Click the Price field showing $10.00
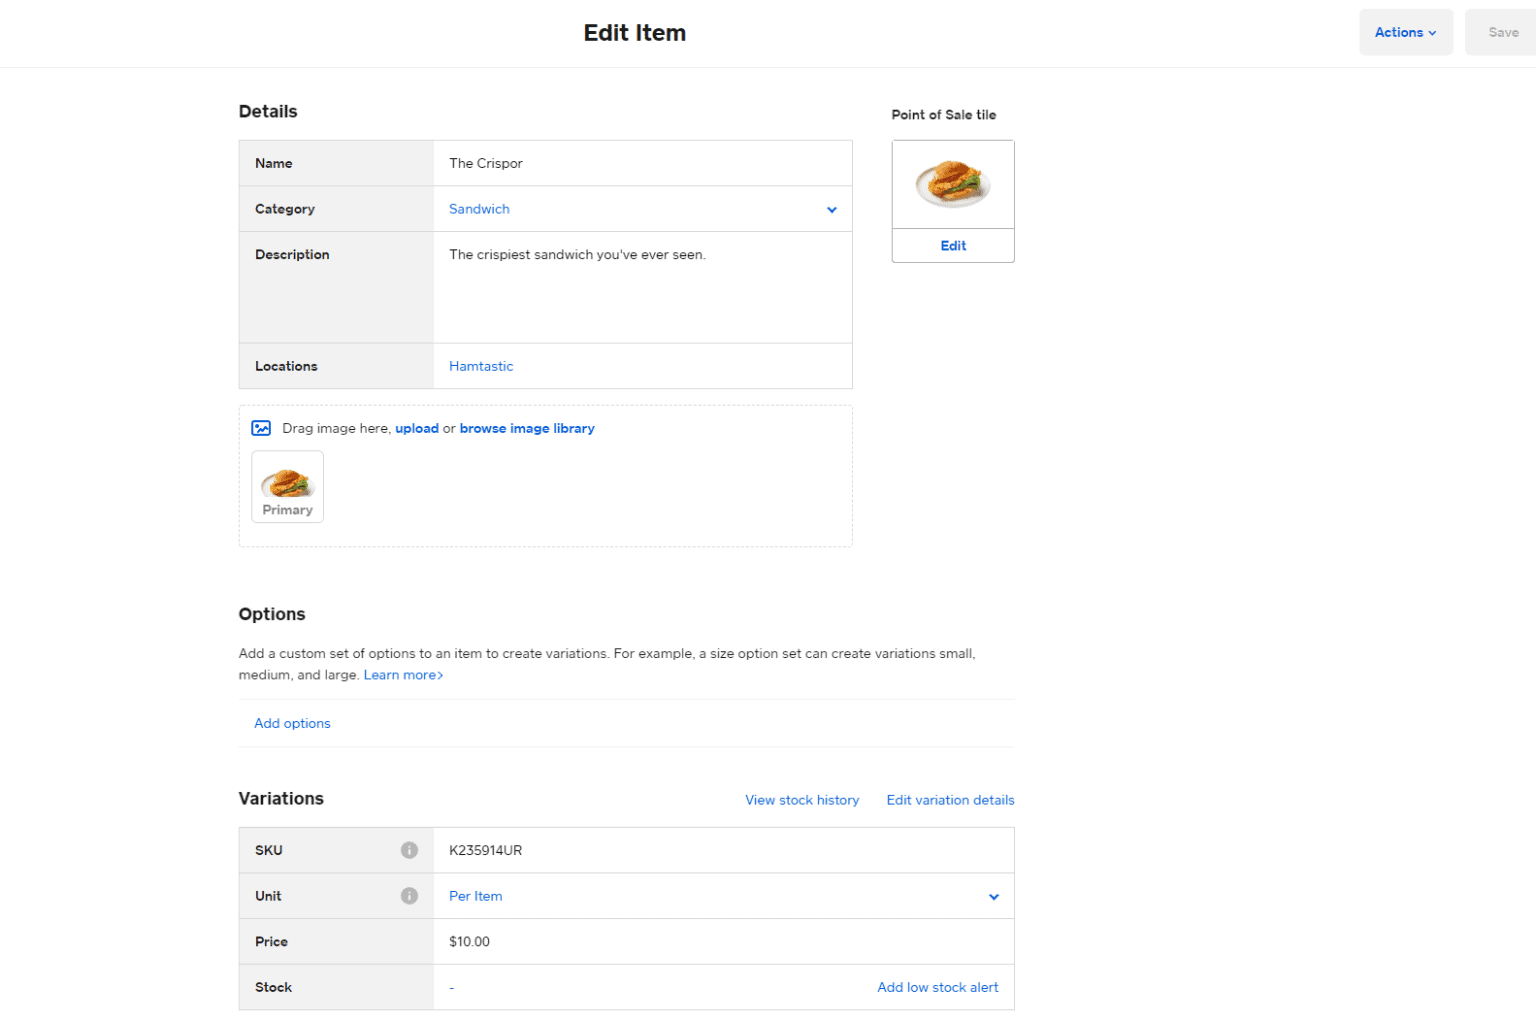The width and height of the screenshot is (1536, 1021). (x=723, y=941)
